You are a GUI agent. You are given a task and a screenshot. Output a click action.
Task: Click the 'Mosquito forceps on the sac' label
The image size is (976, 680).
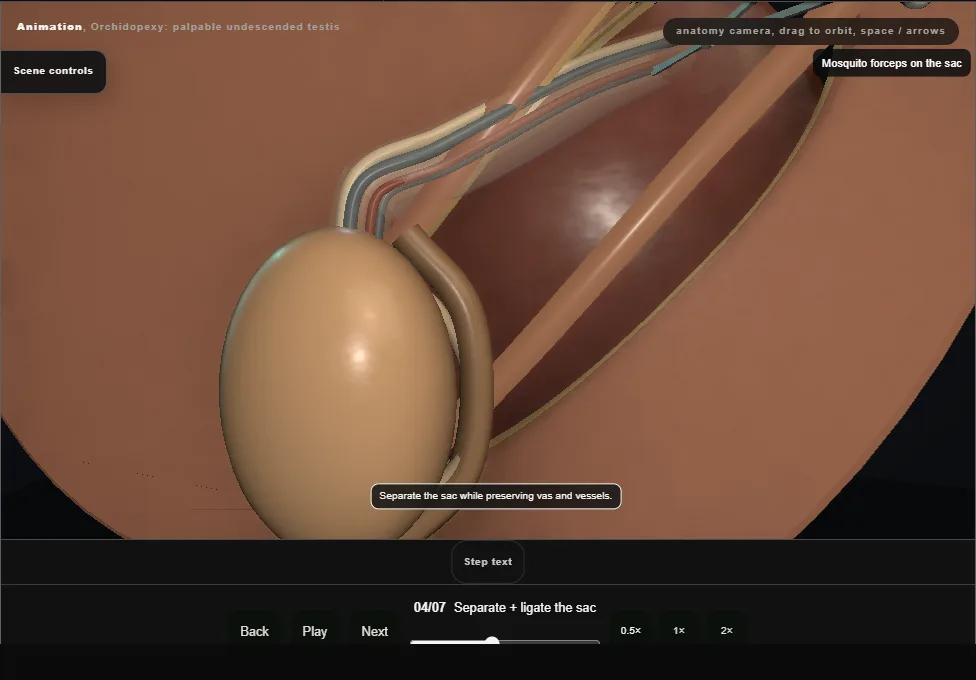[891, 64]
